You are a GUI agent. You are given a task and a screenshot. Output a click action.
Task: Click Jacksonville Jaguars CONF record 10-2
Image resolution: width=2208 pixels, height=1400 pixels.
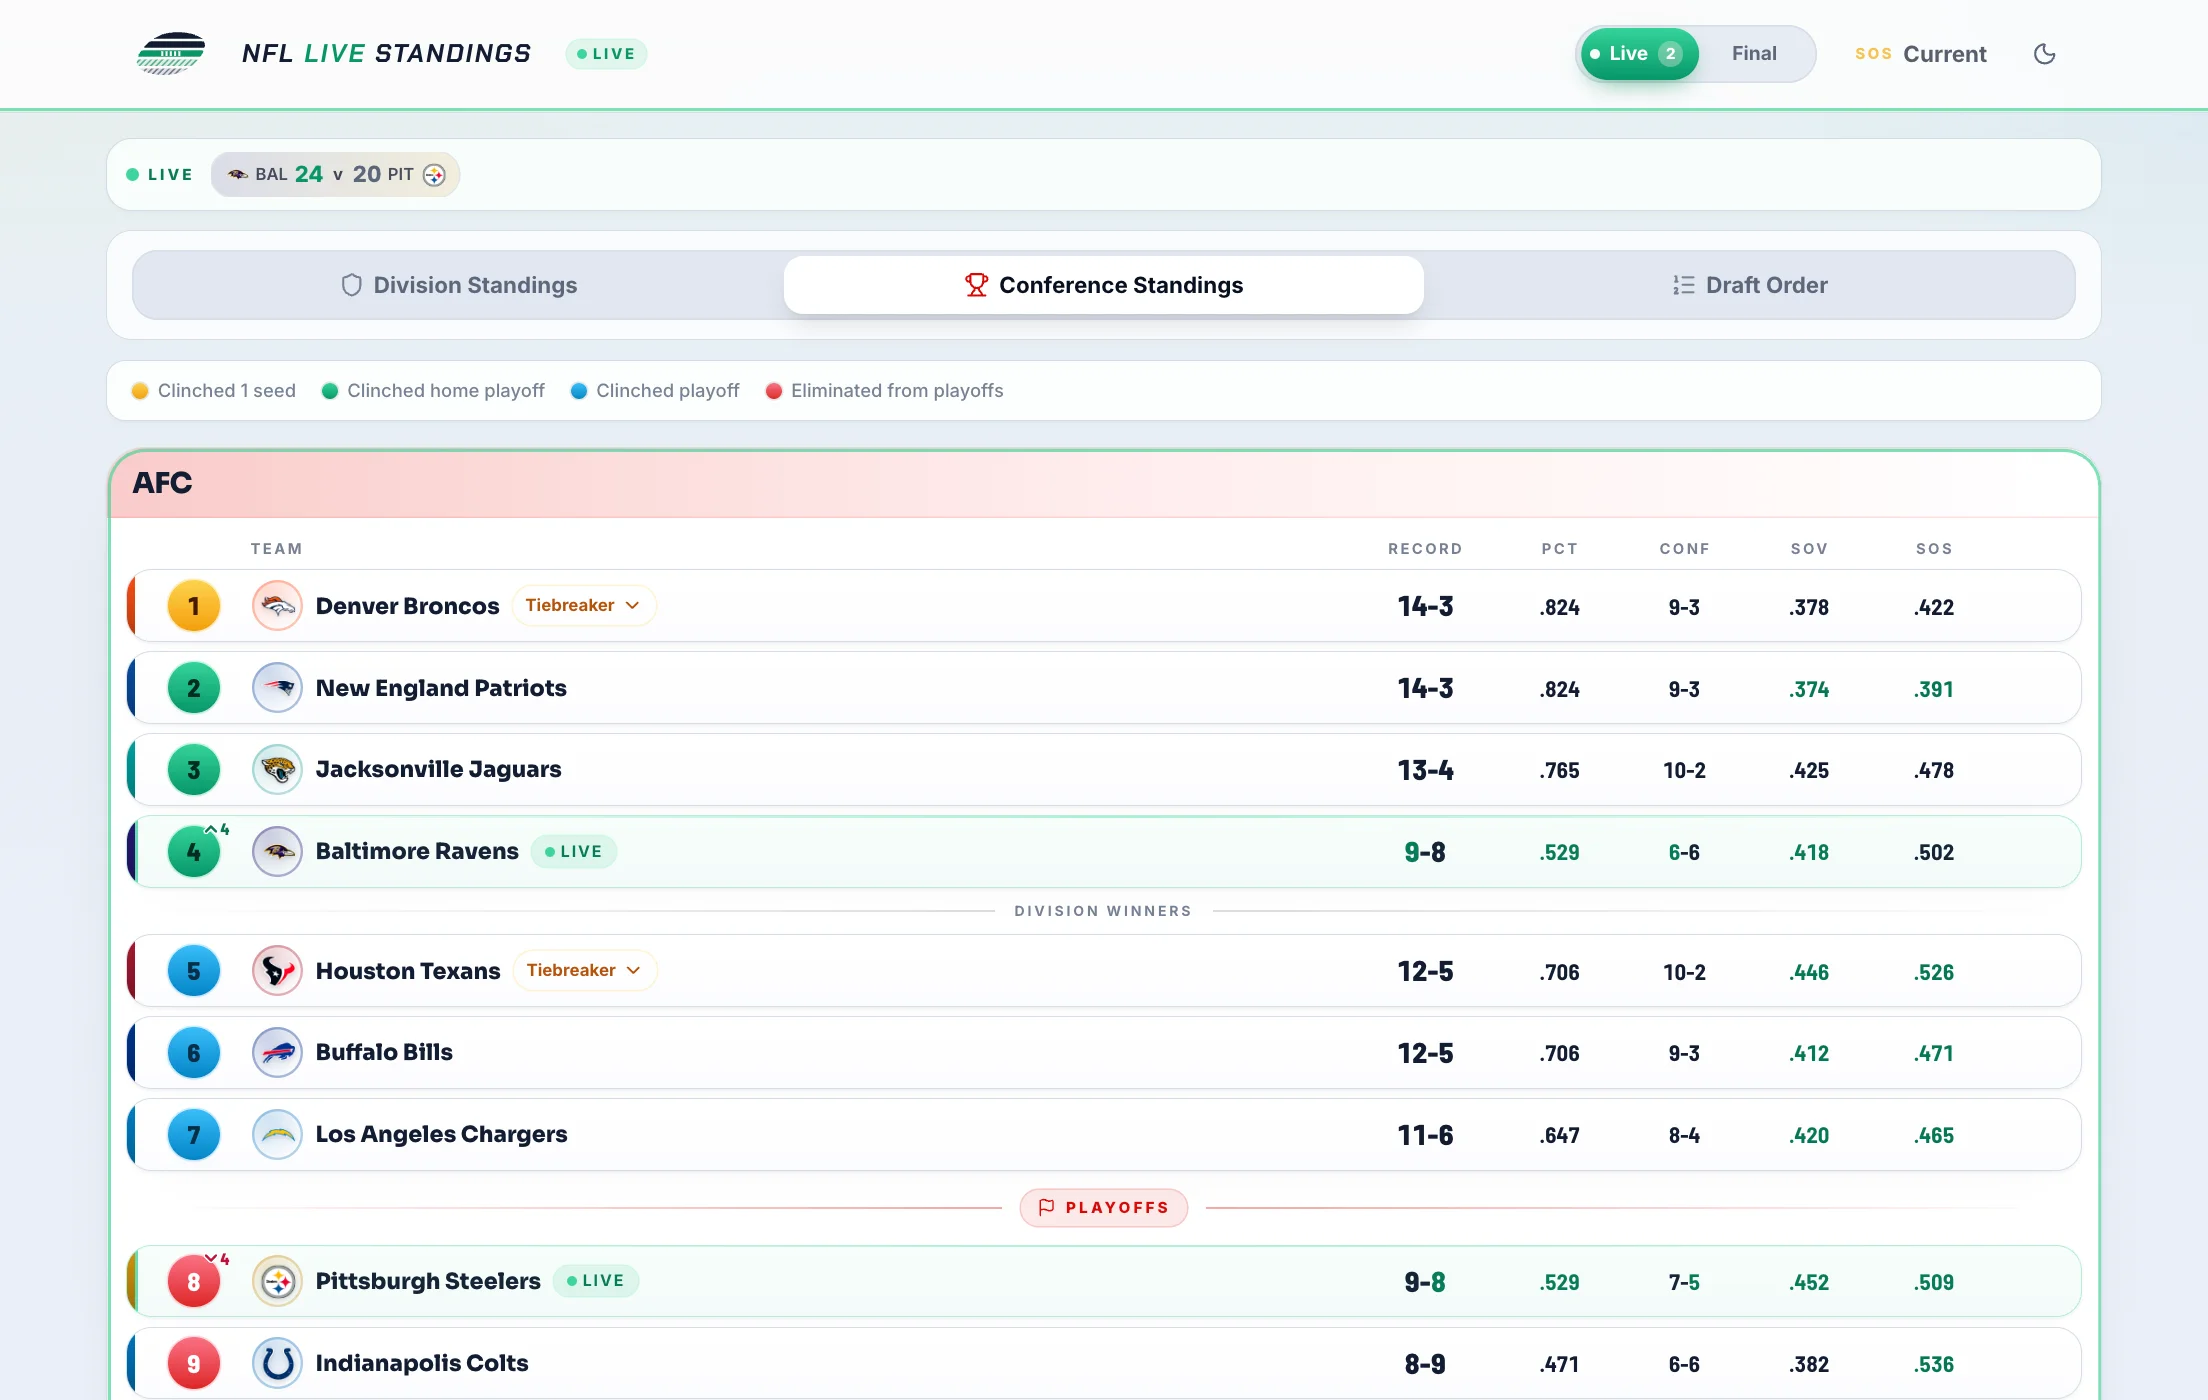pos(1684,771)
